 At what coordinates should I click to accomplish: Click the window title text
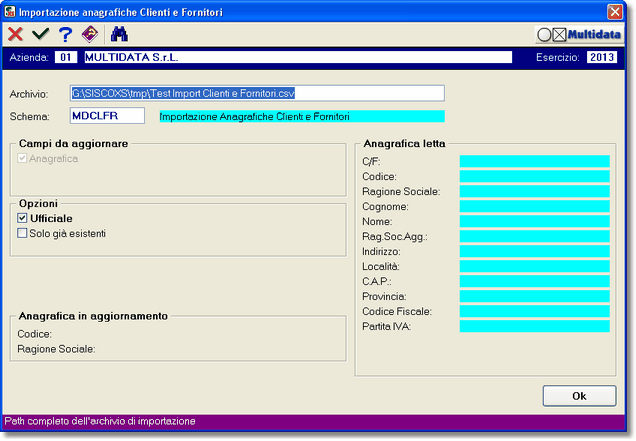coord(121,12)
